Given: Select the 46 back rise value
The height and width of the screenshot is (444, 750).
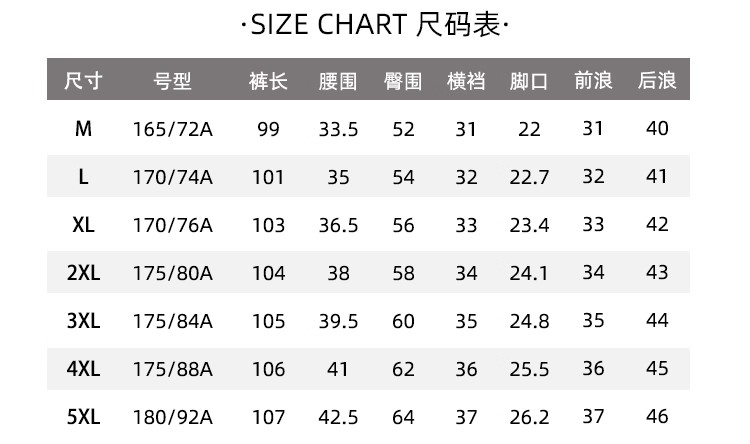Looking at the screenshot, I should coord(657,417).
